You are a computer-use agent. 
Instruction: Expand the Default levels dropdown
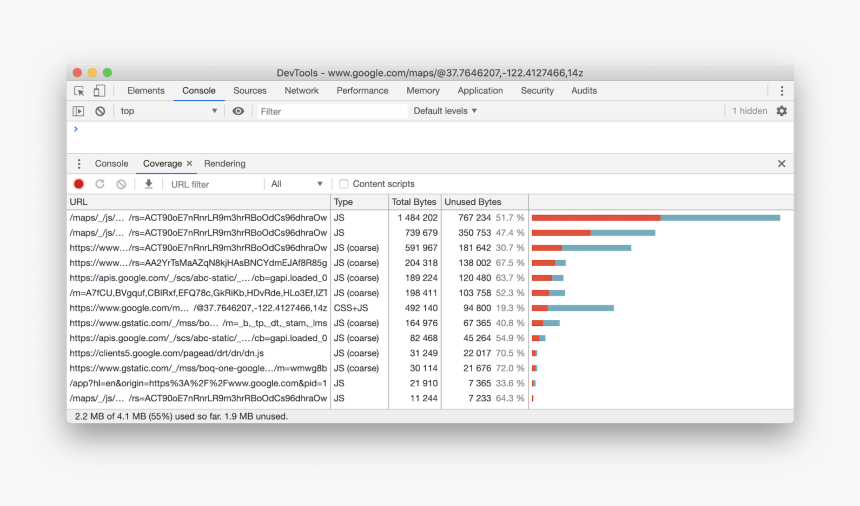[x=445, y=111]
